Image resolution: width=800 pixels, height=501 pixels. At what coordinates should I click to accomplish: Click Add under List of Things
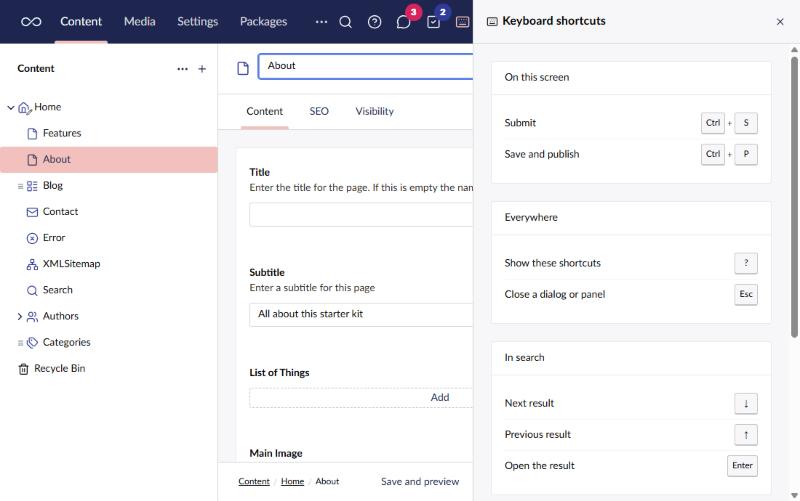pyautogui.click(x=440, y=397)
